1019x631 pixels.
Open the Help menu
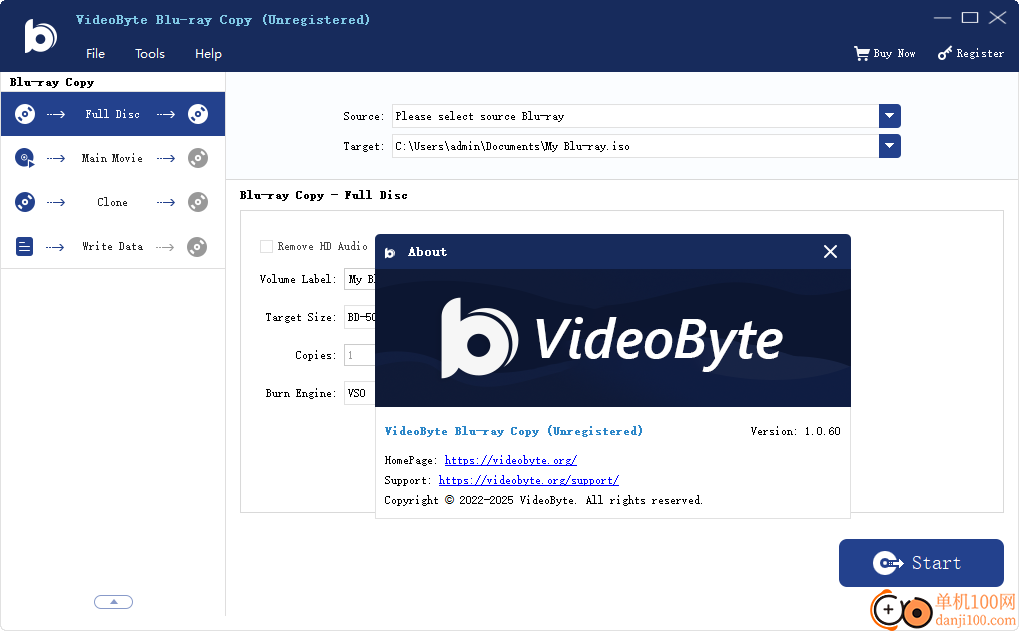point(208,54)
